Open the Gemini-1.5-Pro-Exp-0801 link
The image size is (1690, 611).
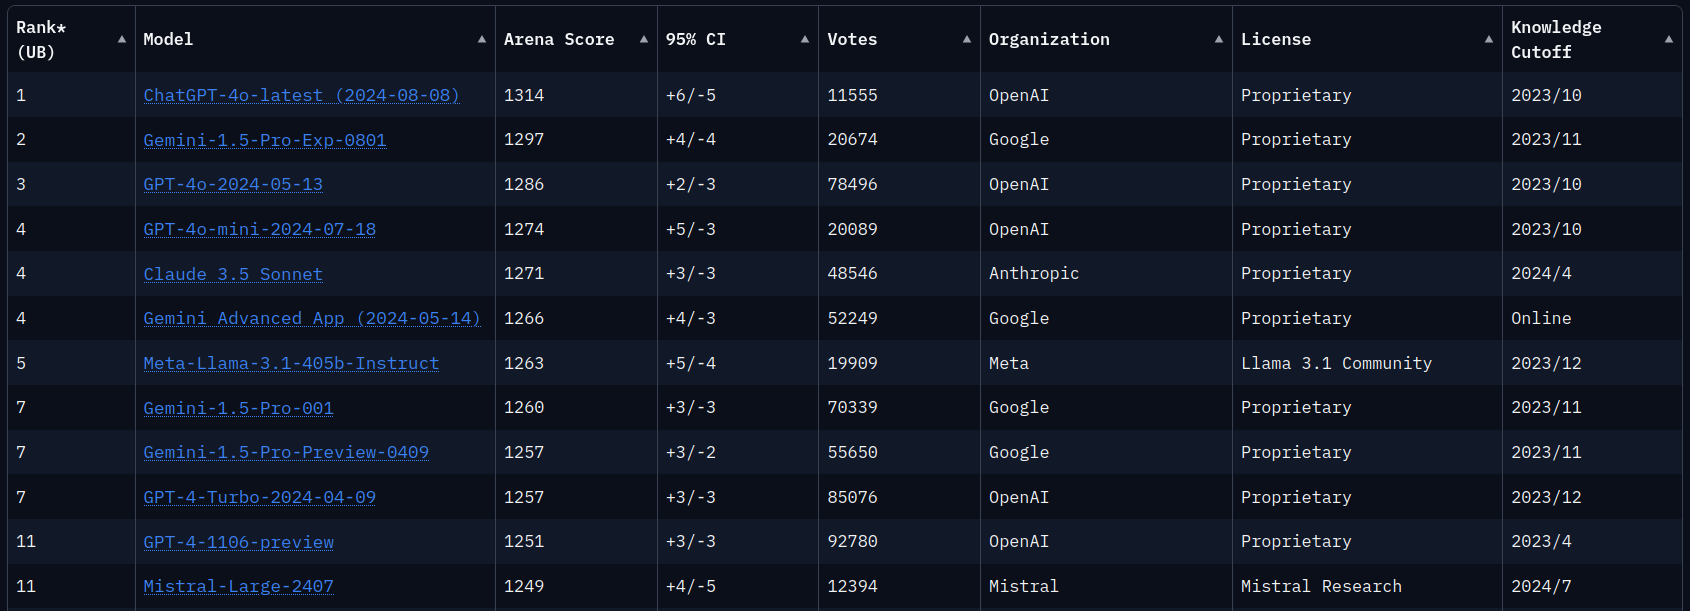click(265, 140)
